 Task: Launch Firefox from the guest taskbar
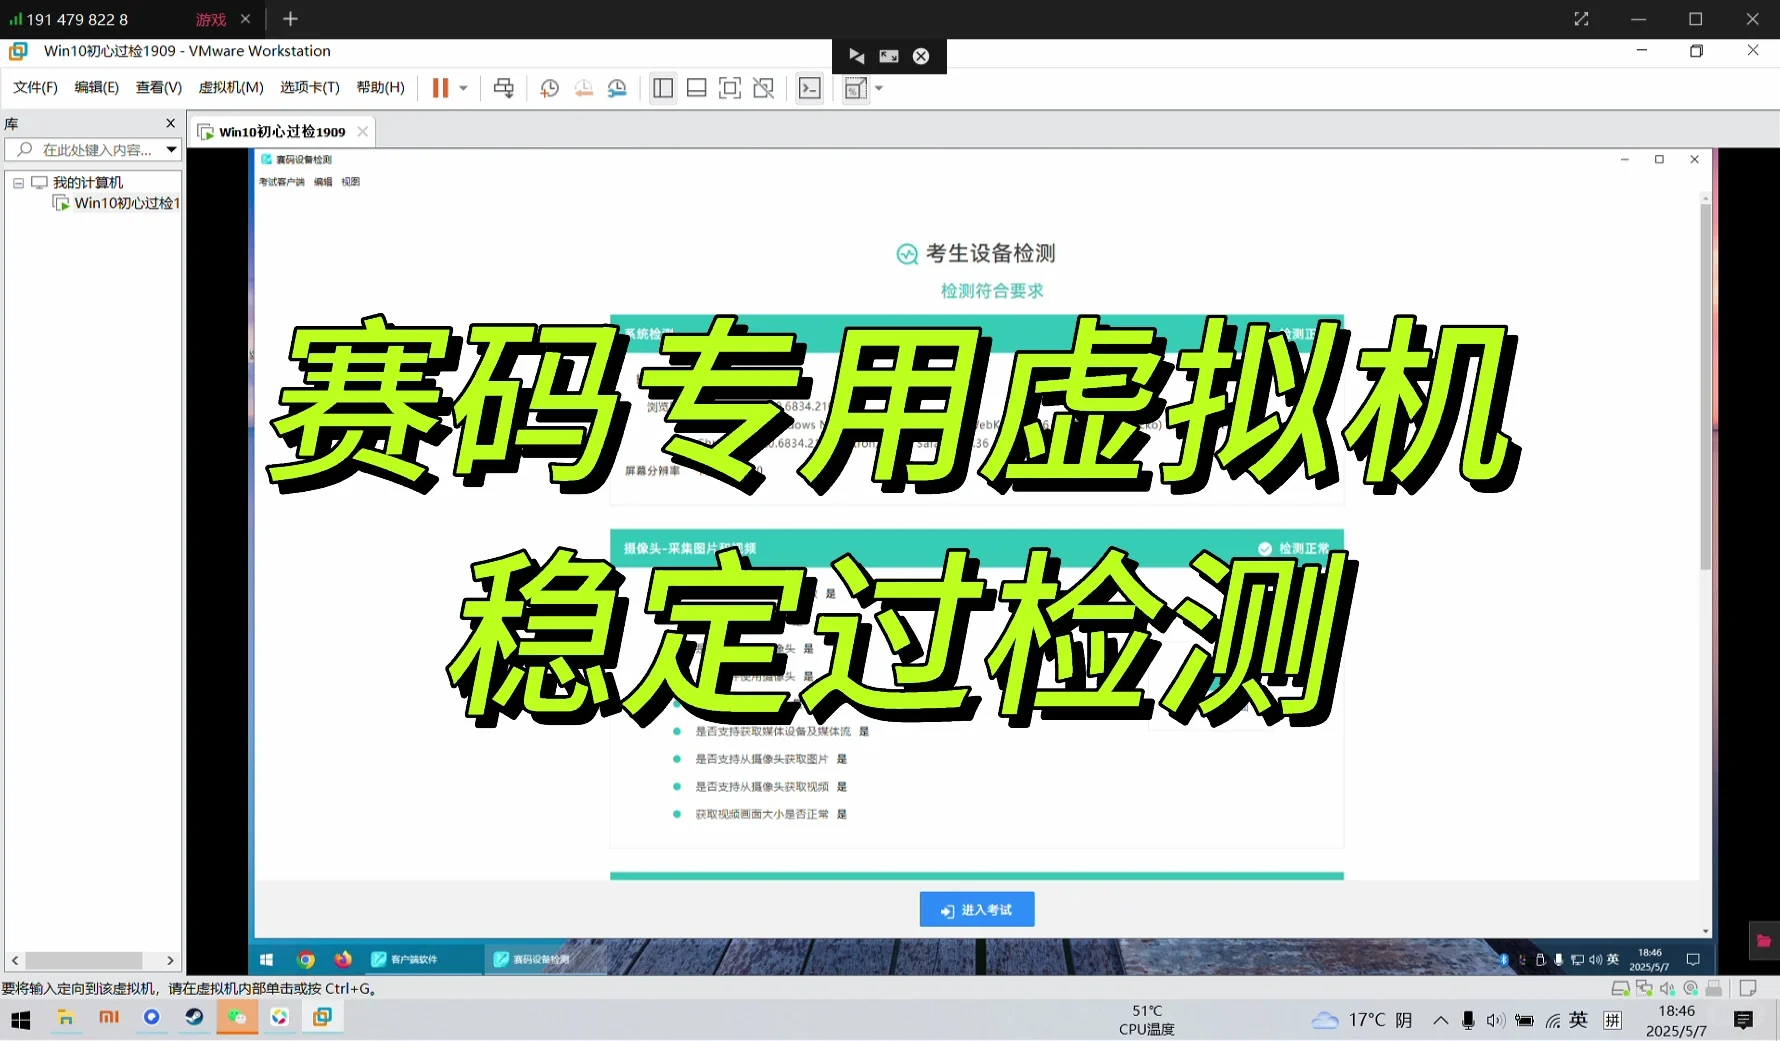tap(343, 959)
